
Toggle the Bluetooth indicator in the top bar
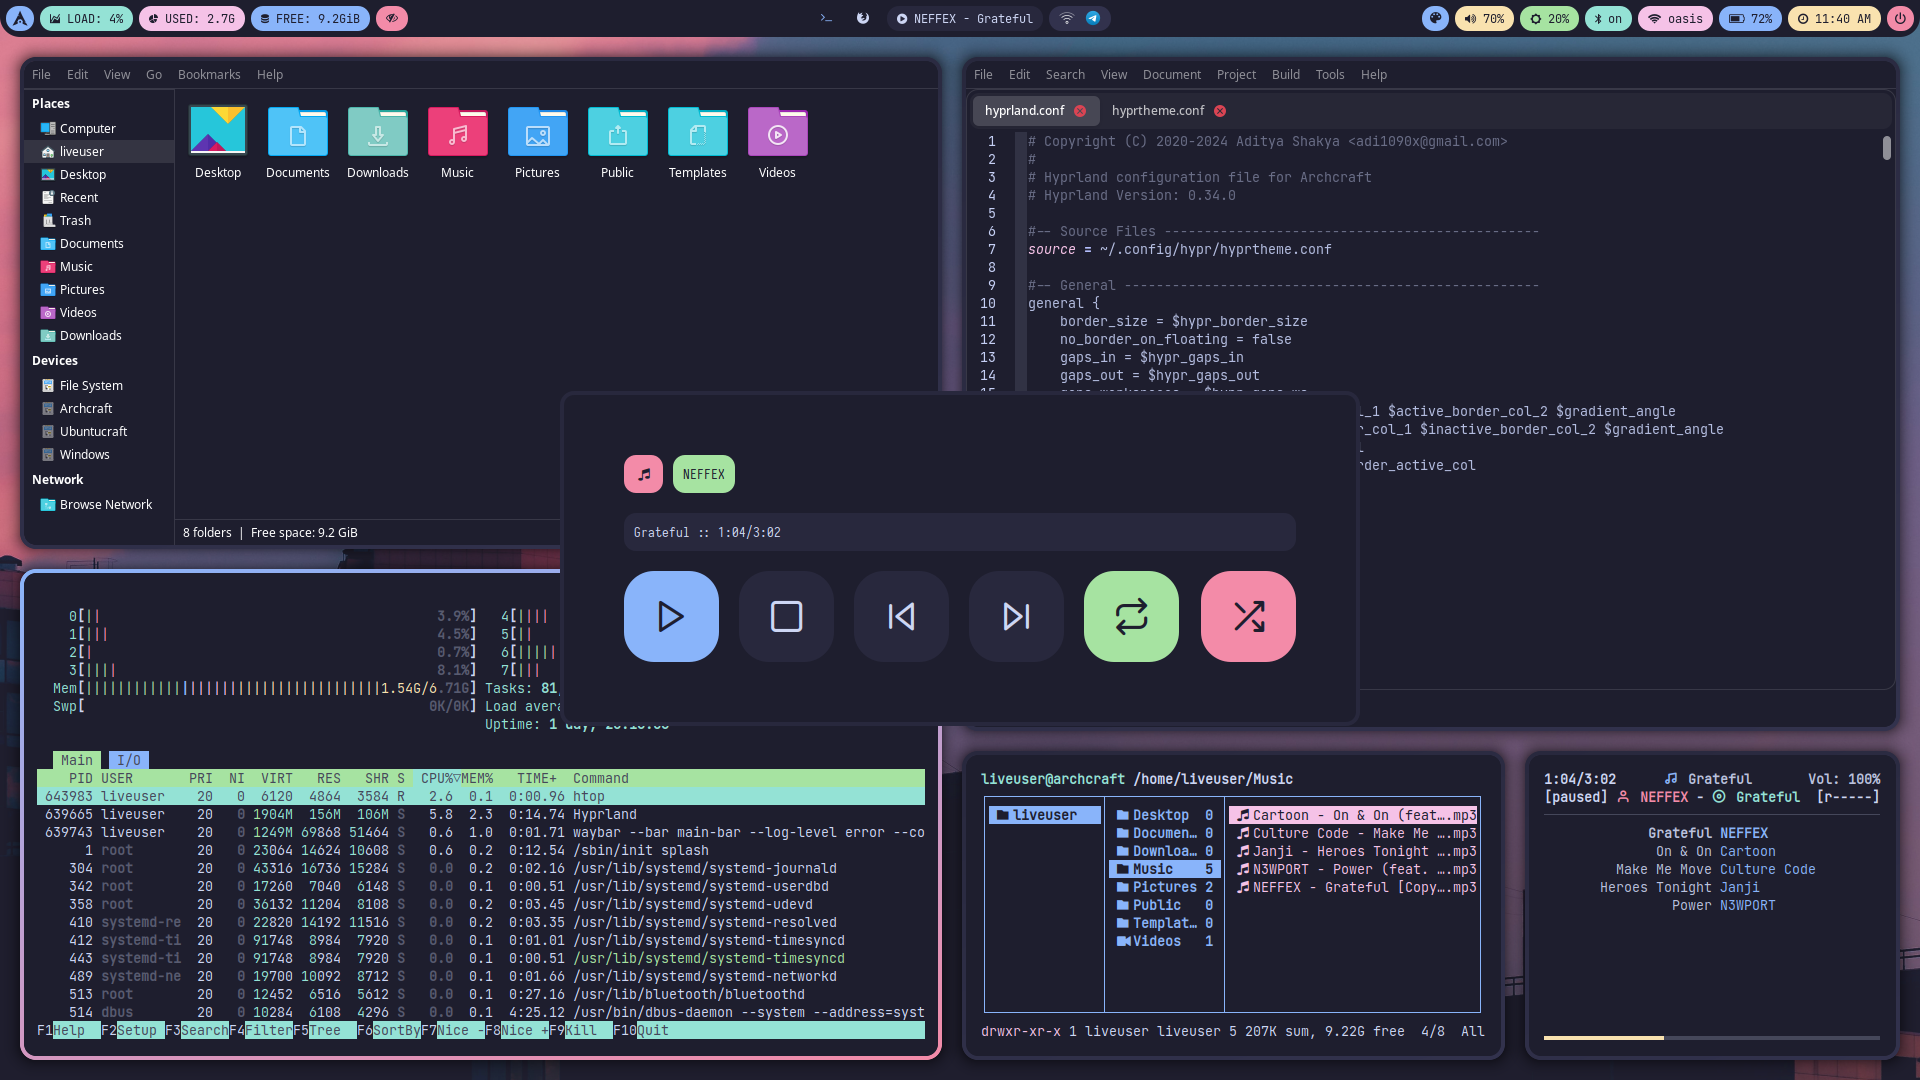tap(1608, 18)
